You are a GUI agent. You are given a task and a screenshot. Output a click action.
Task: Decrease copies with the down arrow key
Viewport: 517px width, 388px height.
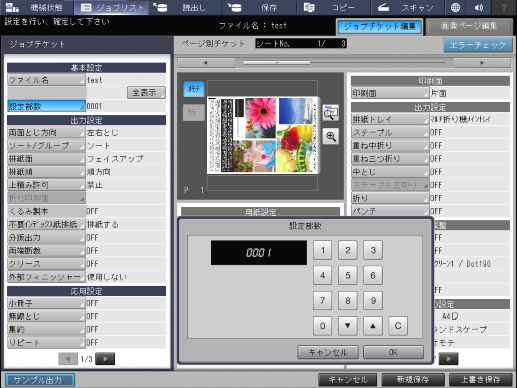348,326
